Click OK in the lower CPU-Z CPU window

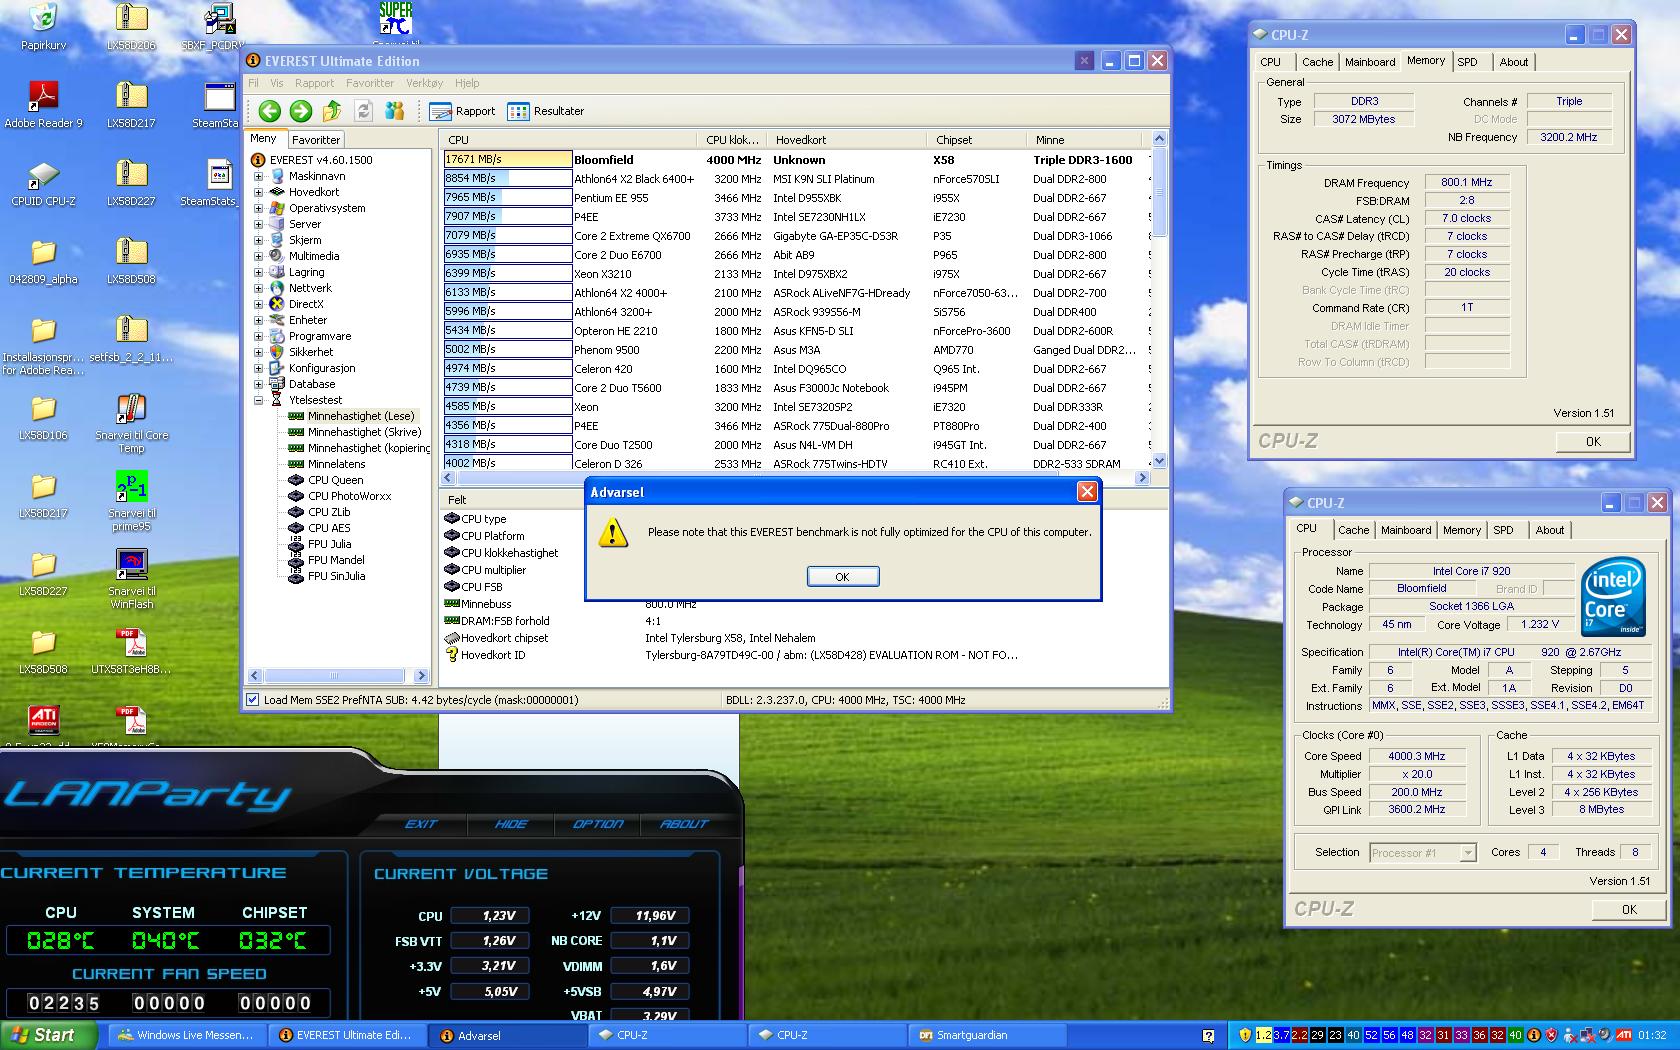point(1629,909)
